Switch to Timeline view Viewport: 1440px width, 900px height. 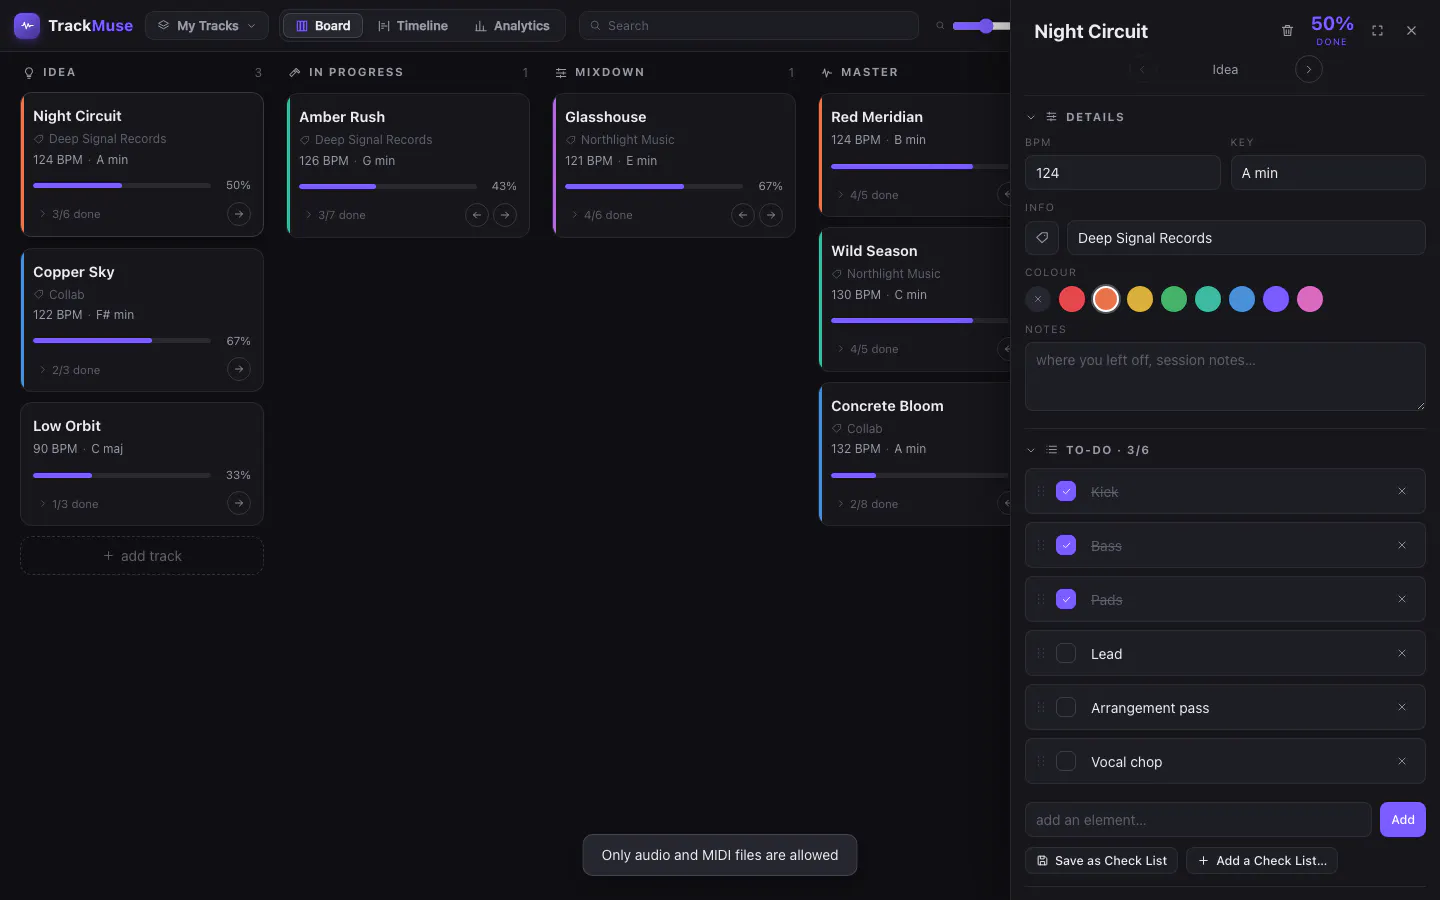[x=413, y=26]
